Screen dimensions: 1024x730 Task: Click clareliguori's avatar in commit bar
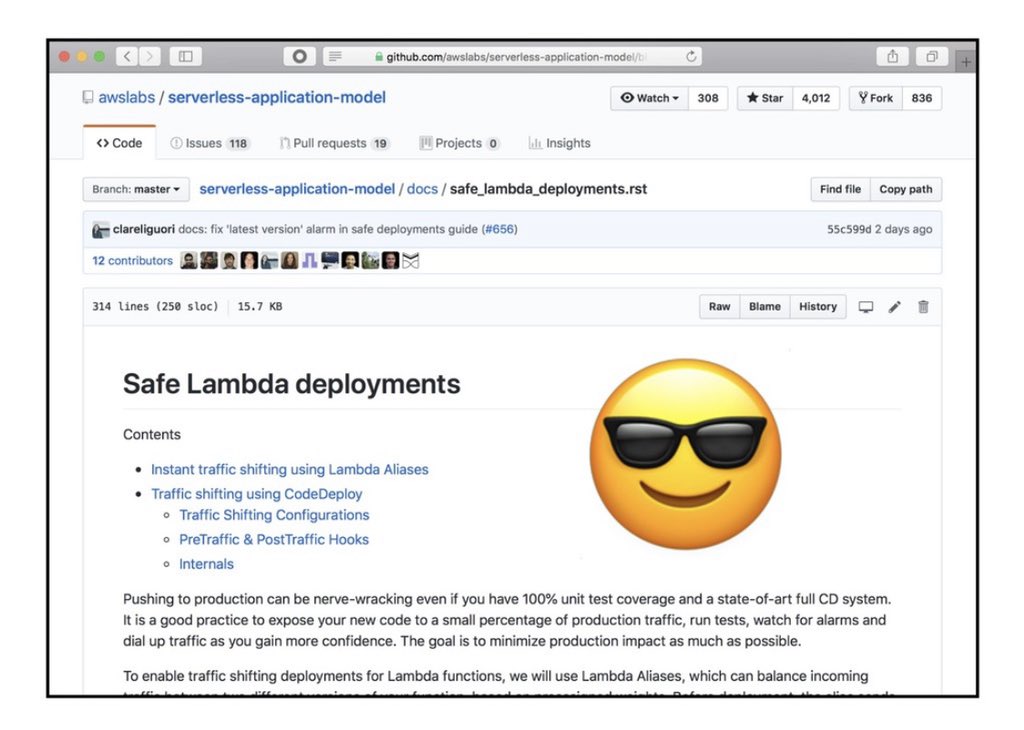(101, 230)
